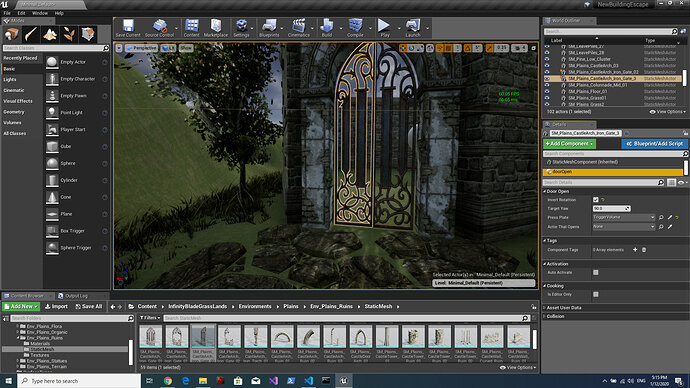
Task: Toggle visibility of SM_Plains_Grass01
Action: 547,98
